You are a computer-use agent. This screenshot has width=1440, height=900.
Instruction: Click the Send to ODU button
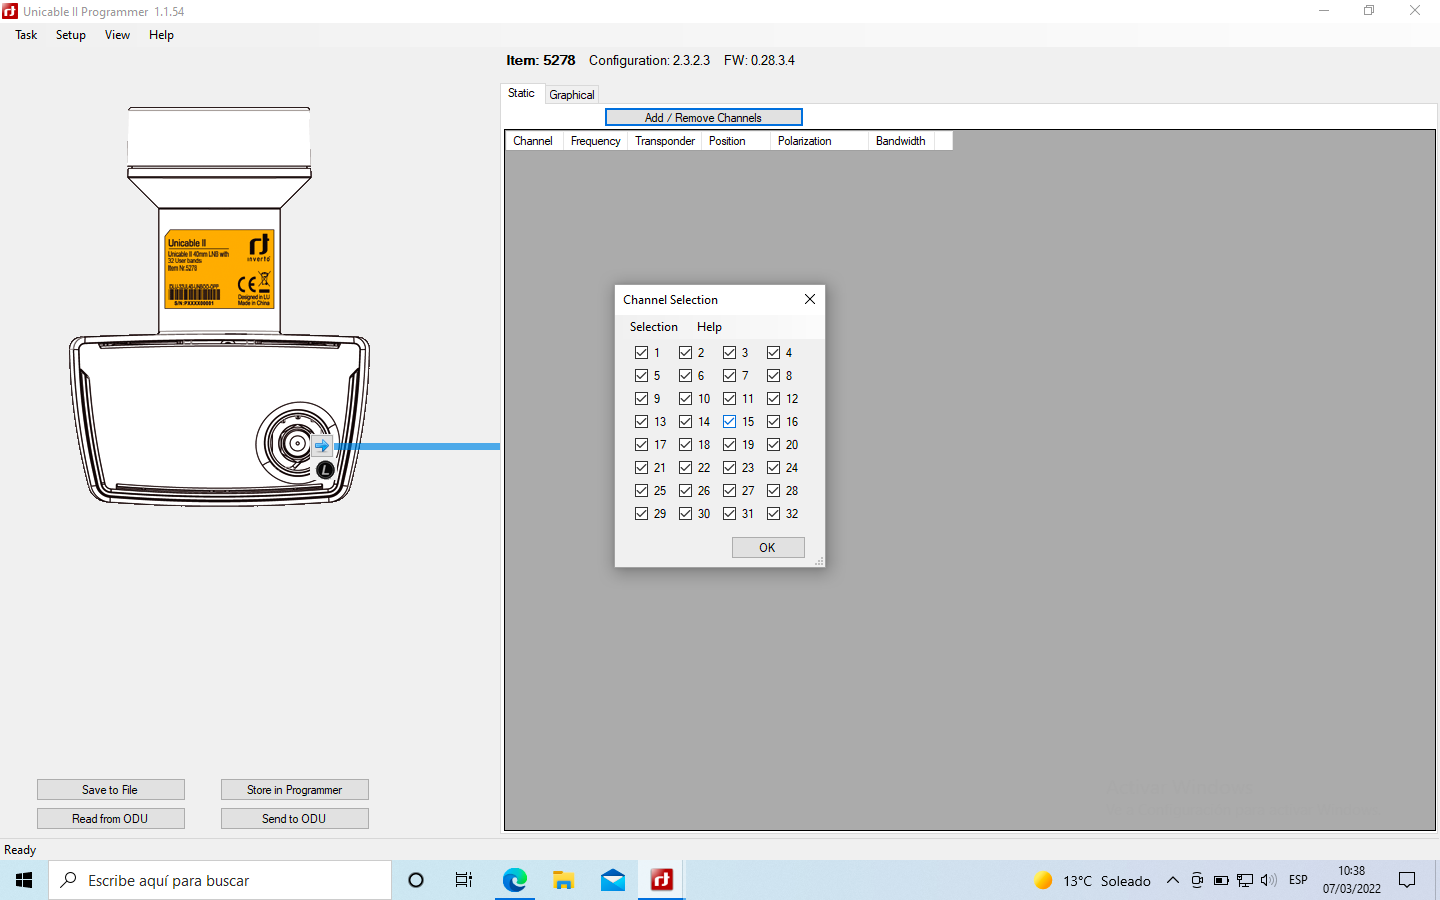pyautogui.click(x=294, y=819)
